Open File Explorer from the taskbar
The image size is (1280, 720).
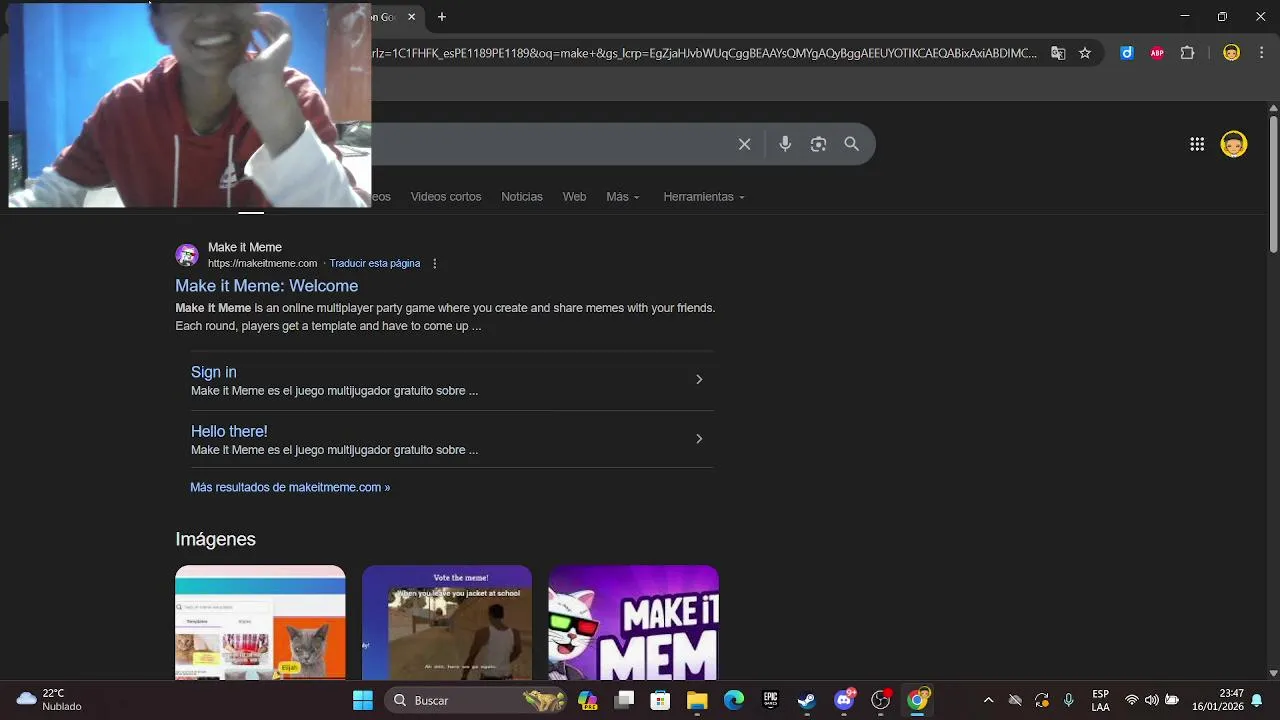pos(697,700)
